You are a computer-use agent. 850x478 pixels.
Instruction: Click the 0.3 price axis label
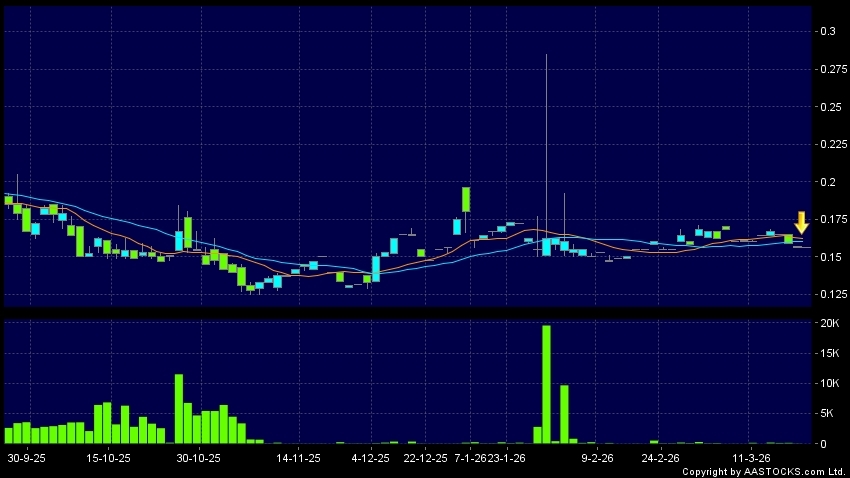827,32
